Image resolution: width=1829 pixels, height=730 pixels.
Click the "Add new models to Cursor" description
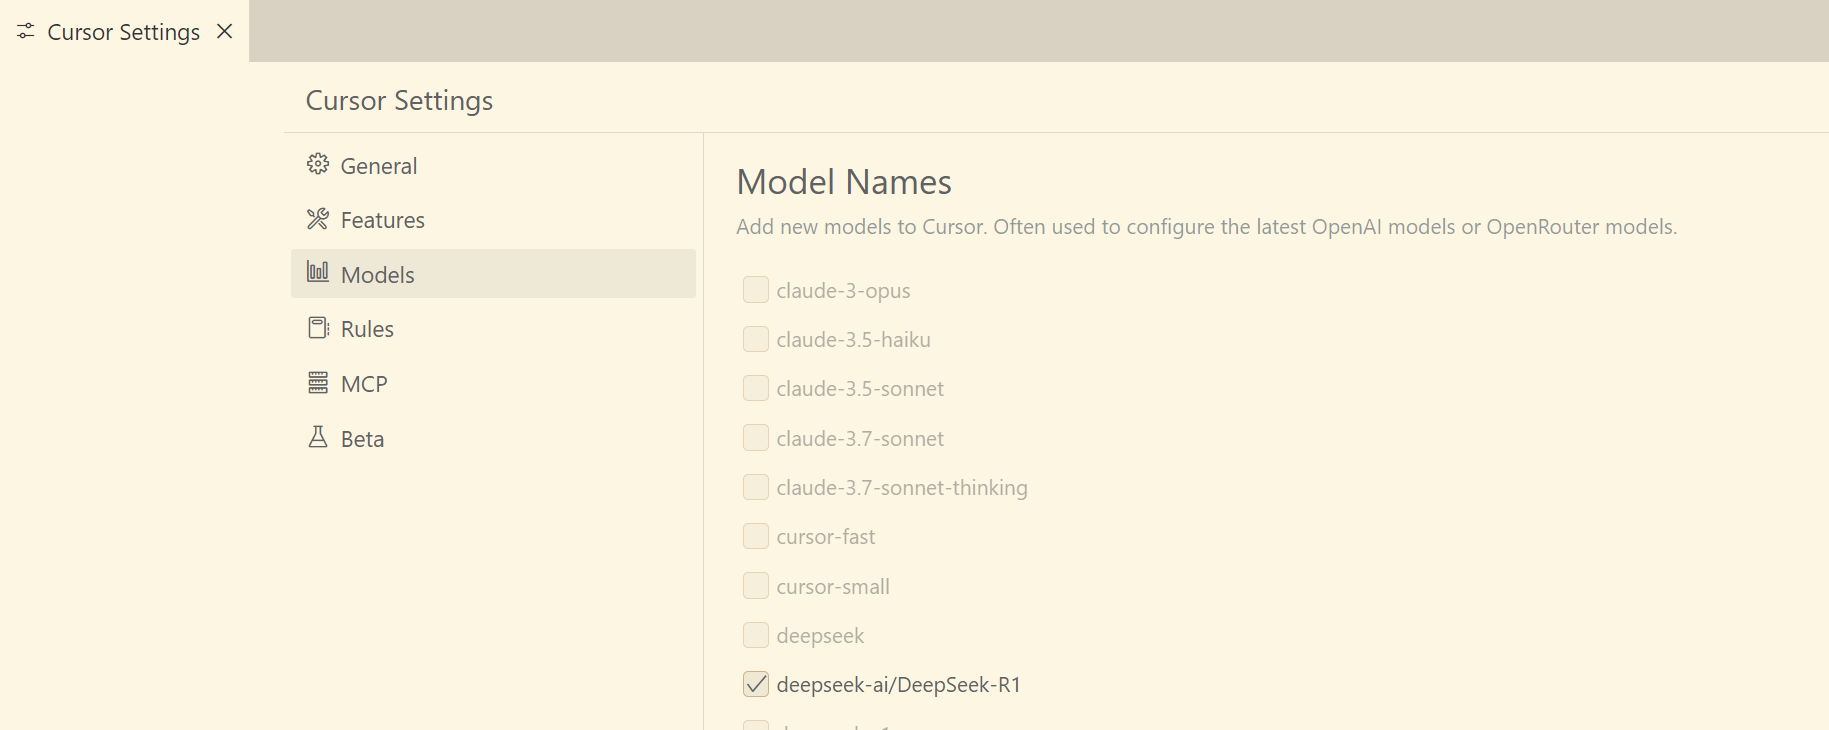pos(1207,227)
